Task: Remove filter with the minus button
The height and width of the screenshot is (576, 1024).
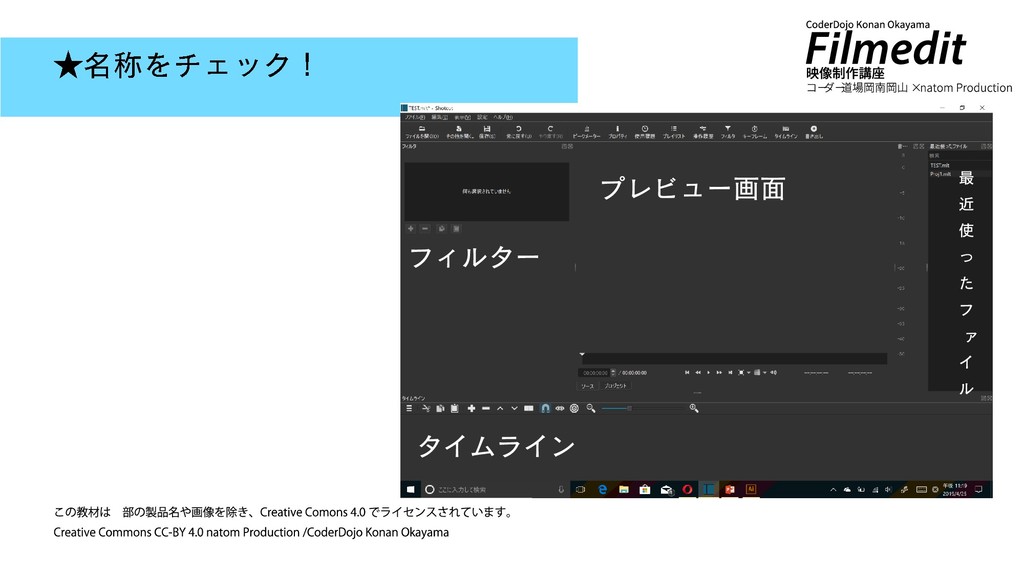Action: click(425, 229)
